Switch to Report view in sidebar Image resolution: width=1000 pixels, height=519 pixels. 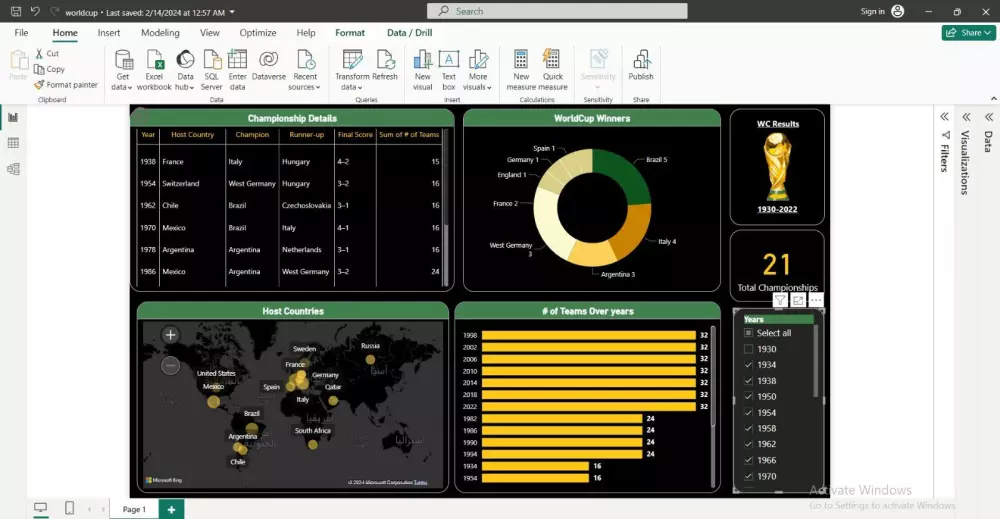pos(13,117)
